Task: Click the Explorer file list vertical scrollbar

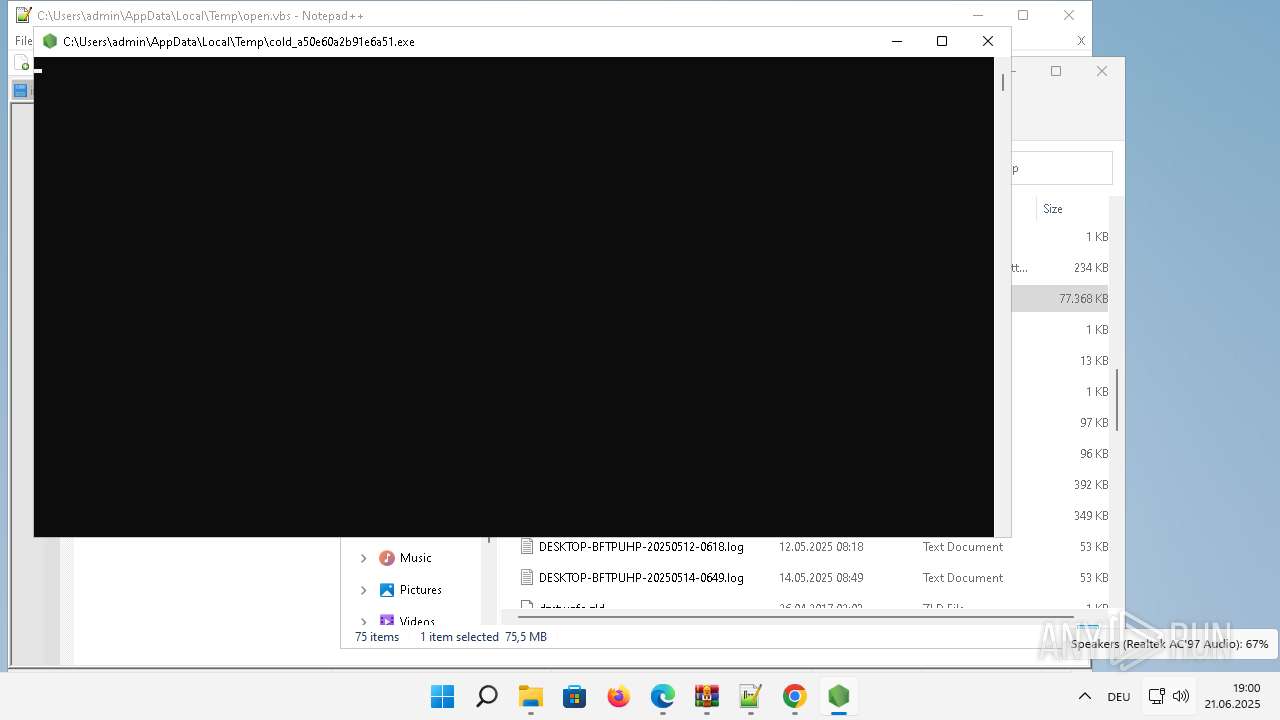Action: click(x=1117, y=400)
